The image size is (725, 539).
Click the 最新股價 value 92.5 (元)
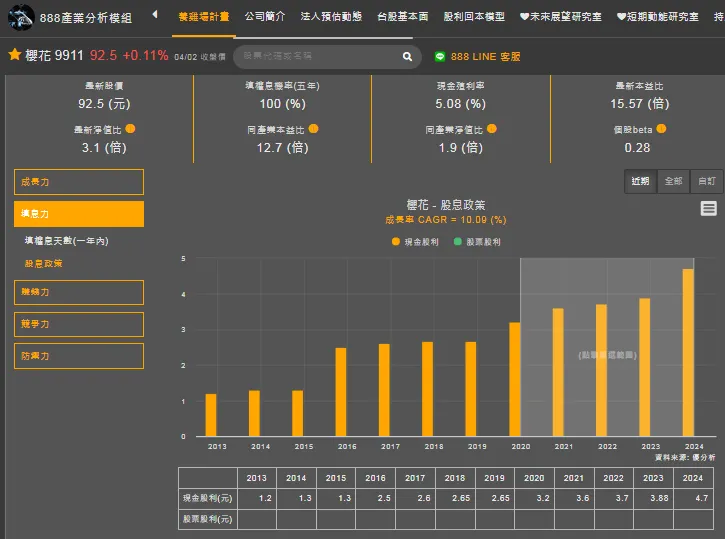[x=104, y=104]
